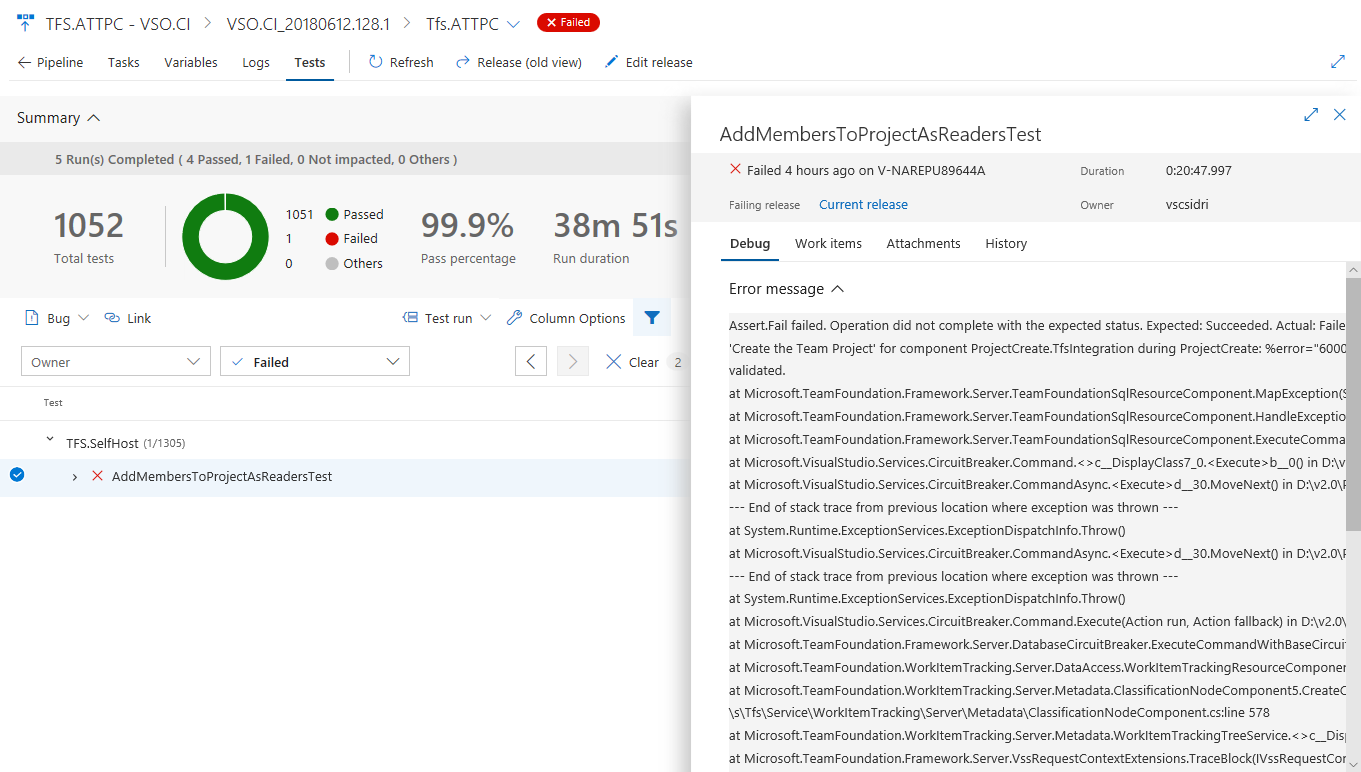
Task: Open the Variables tab
Action: [191, 62]
